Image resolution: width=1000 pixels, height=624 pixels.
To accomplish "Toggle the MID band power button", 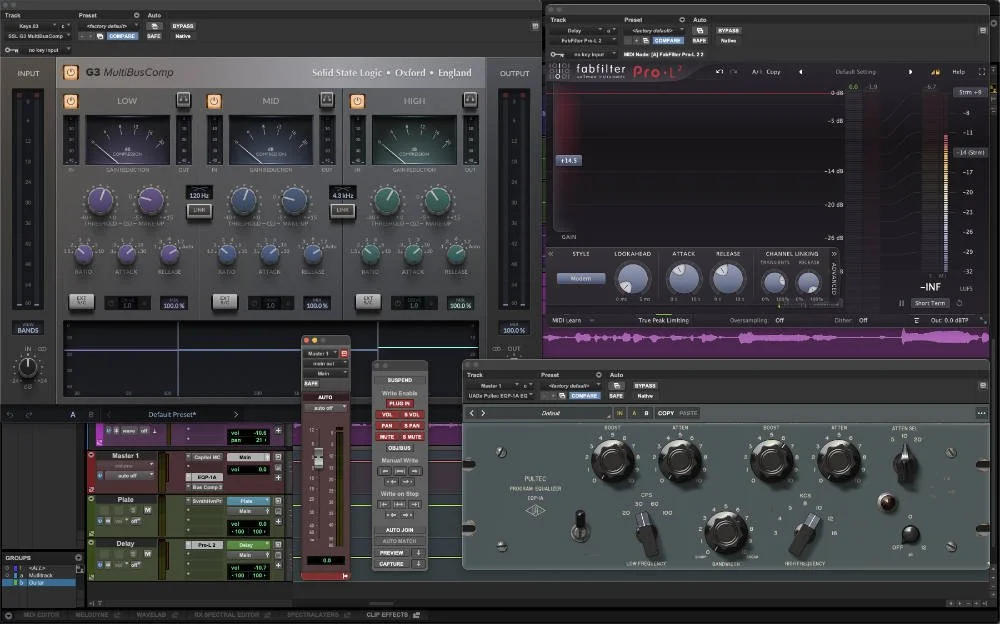I will tap(214, 101).
